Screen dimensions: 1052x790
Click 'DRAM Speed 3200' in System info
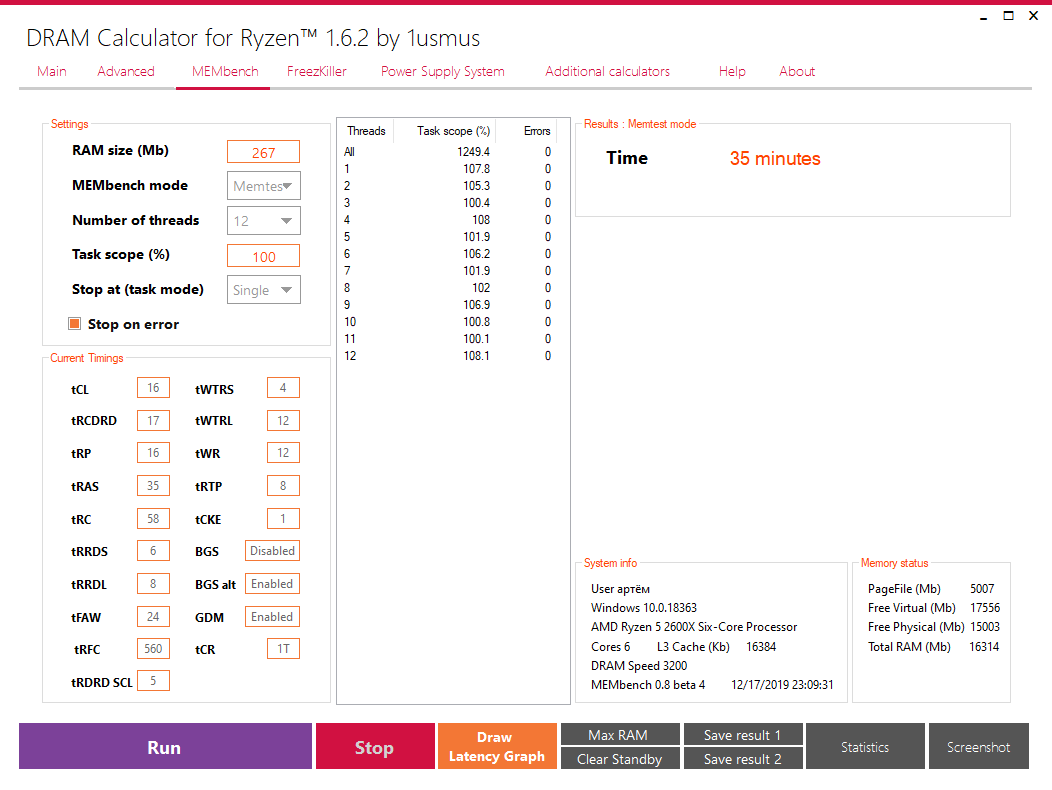click(639, 666)
